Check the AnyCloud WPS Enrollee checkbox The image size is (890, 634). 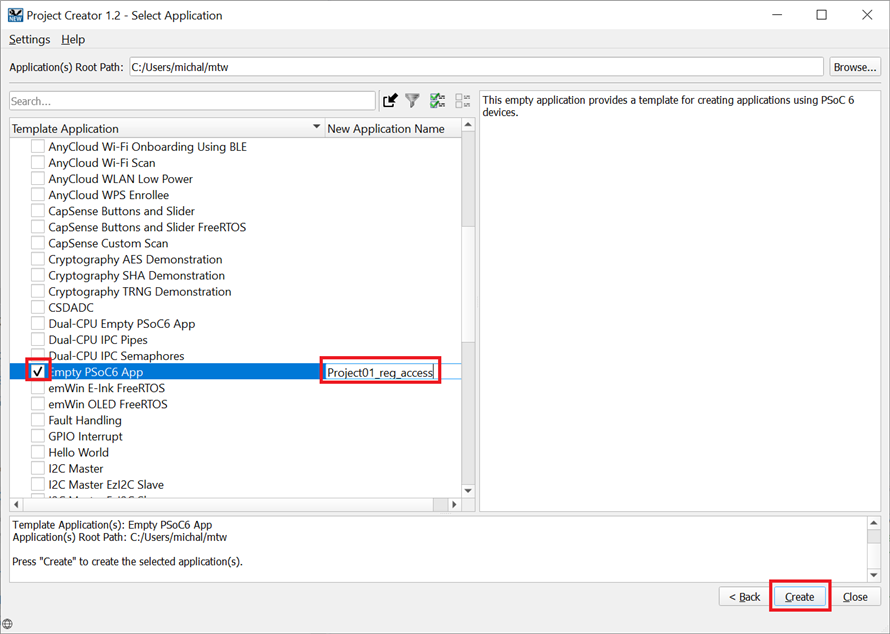click(37, 195)
